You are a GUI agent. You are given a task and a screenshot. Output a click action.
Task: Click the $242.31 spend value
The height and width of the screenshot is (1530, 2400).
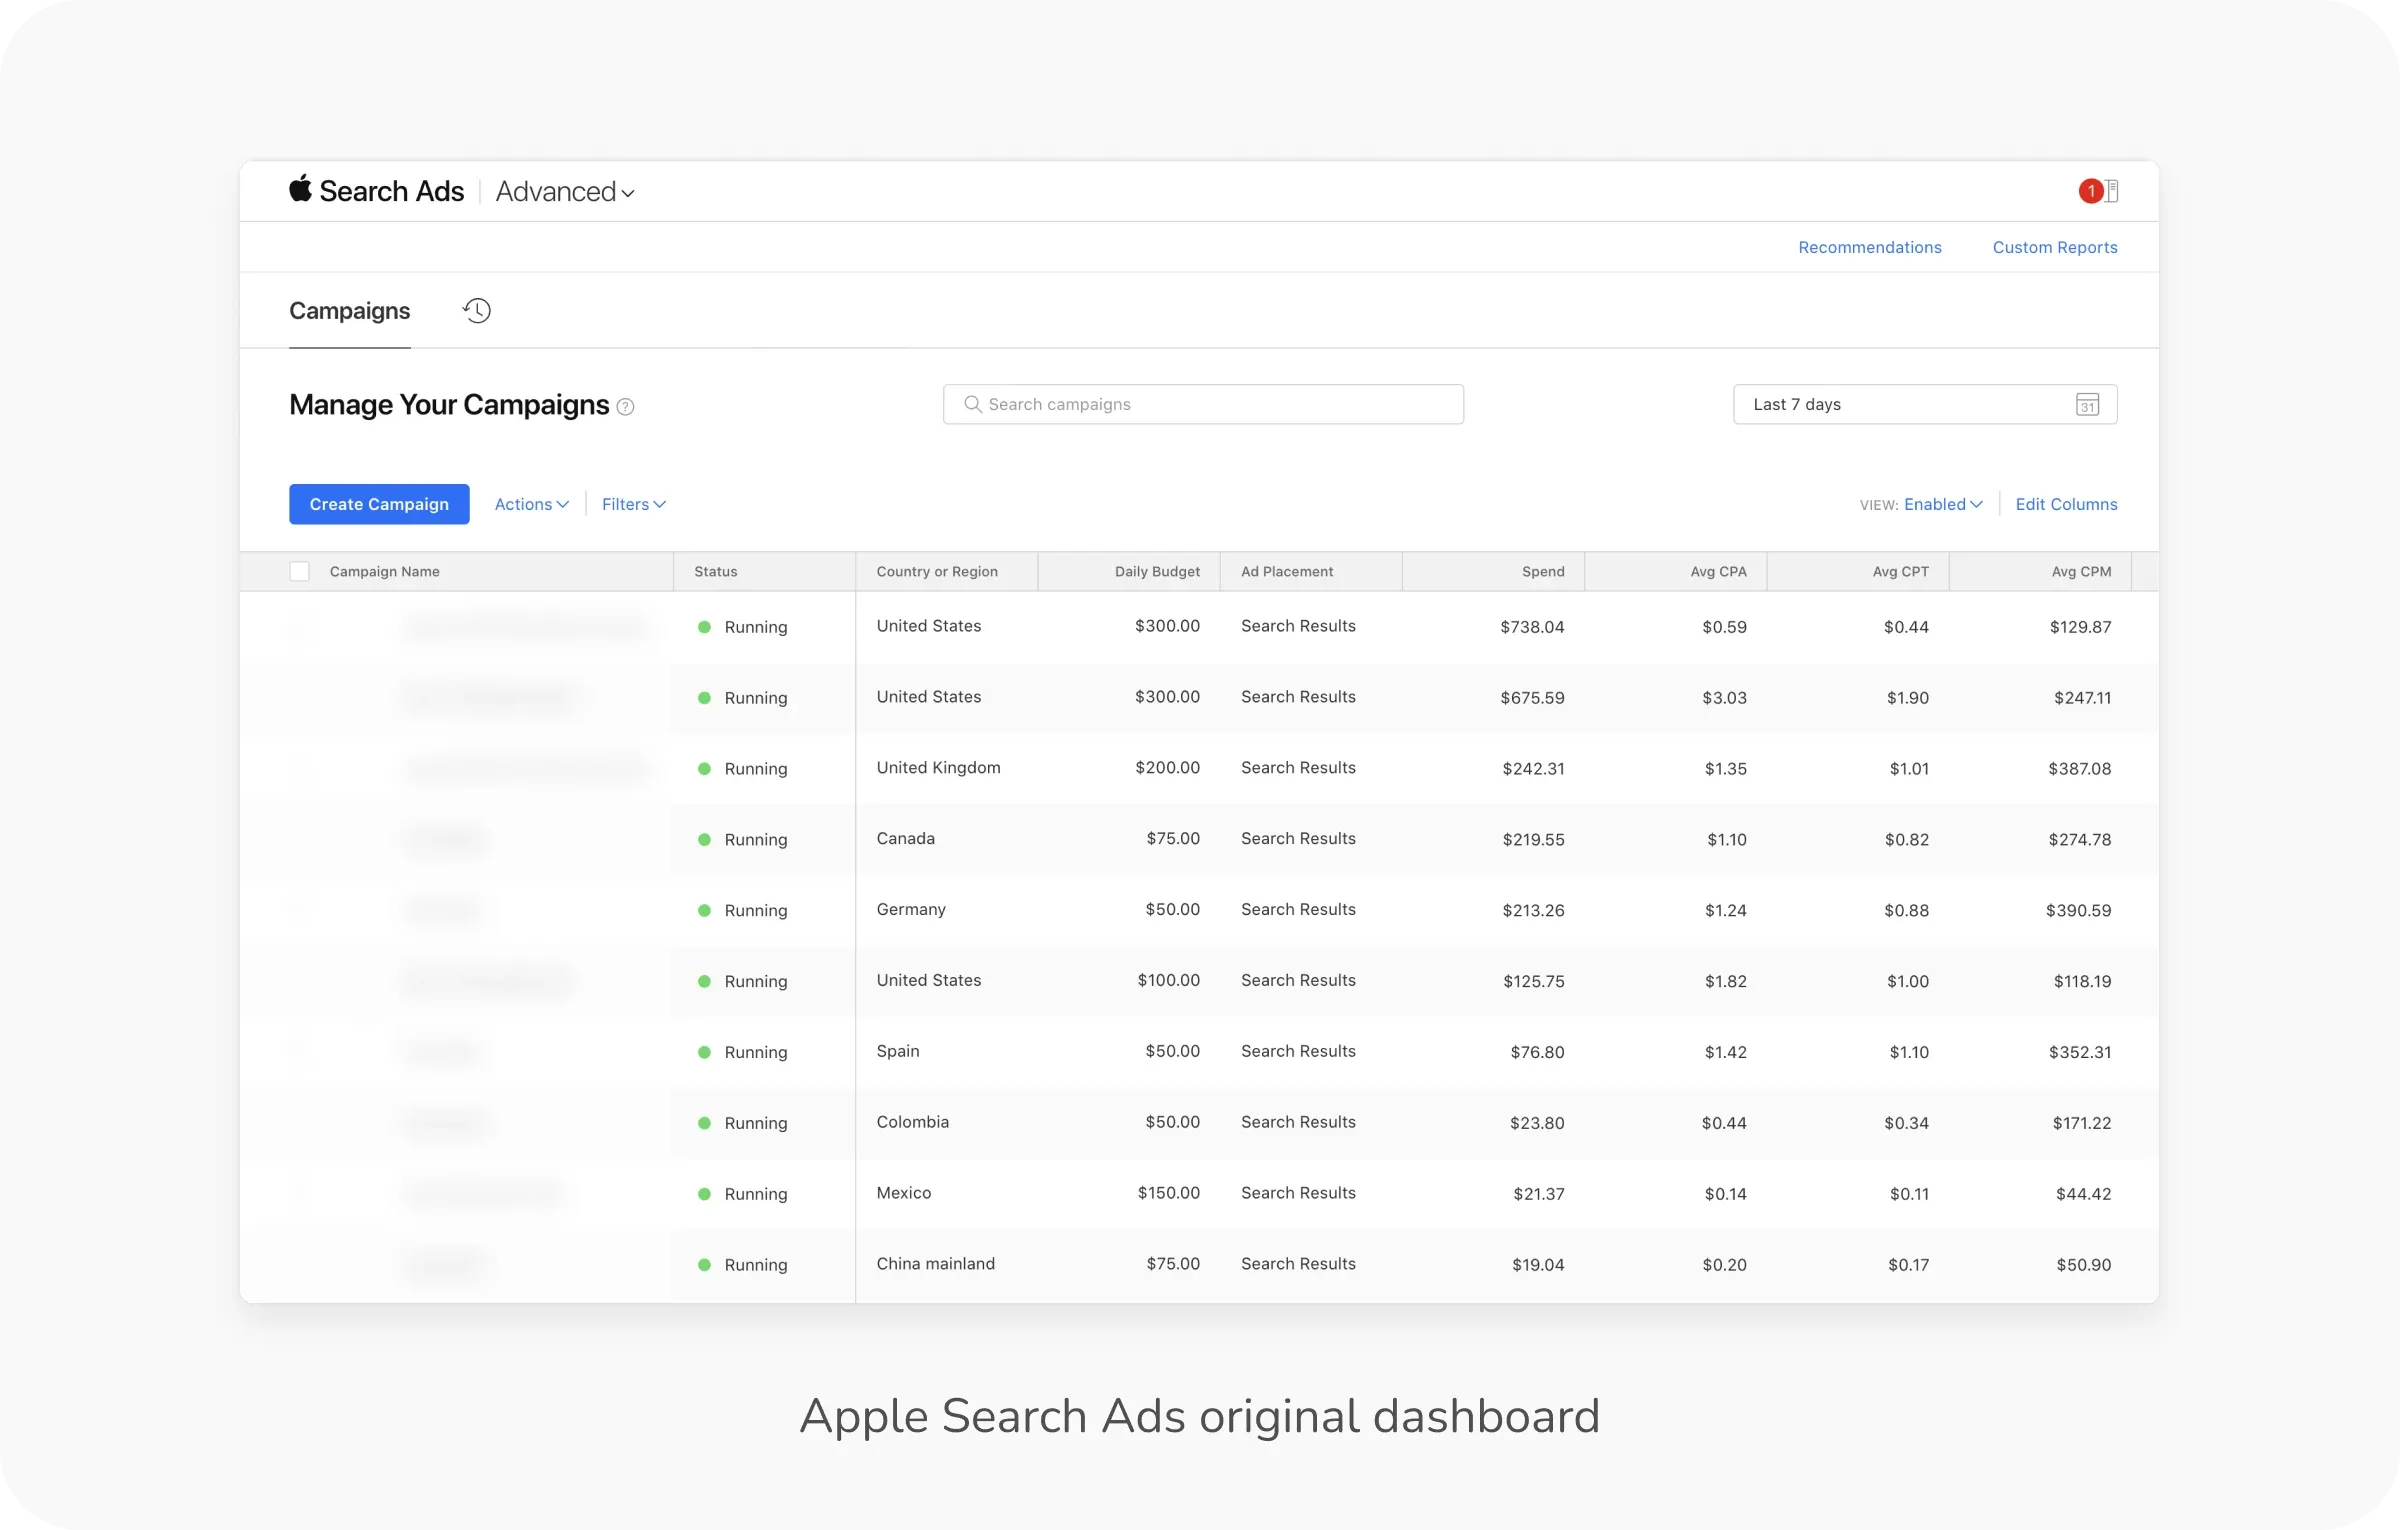(1533, 769)
